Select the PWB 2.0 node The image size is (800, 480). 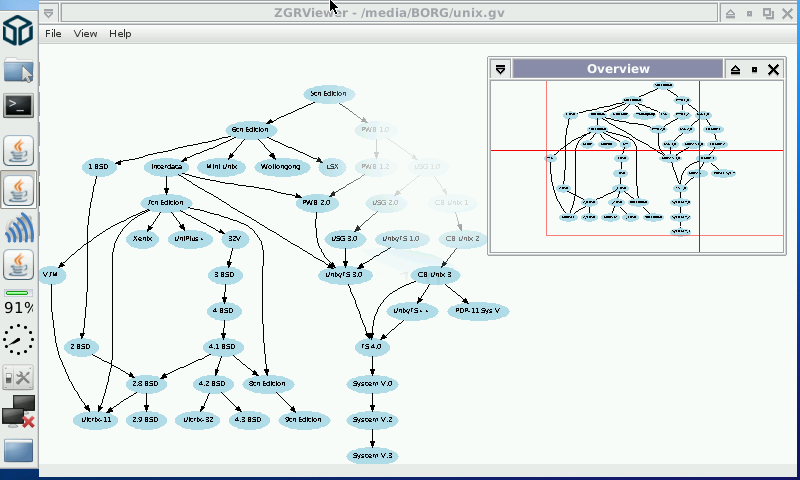[x=316, y=203]
